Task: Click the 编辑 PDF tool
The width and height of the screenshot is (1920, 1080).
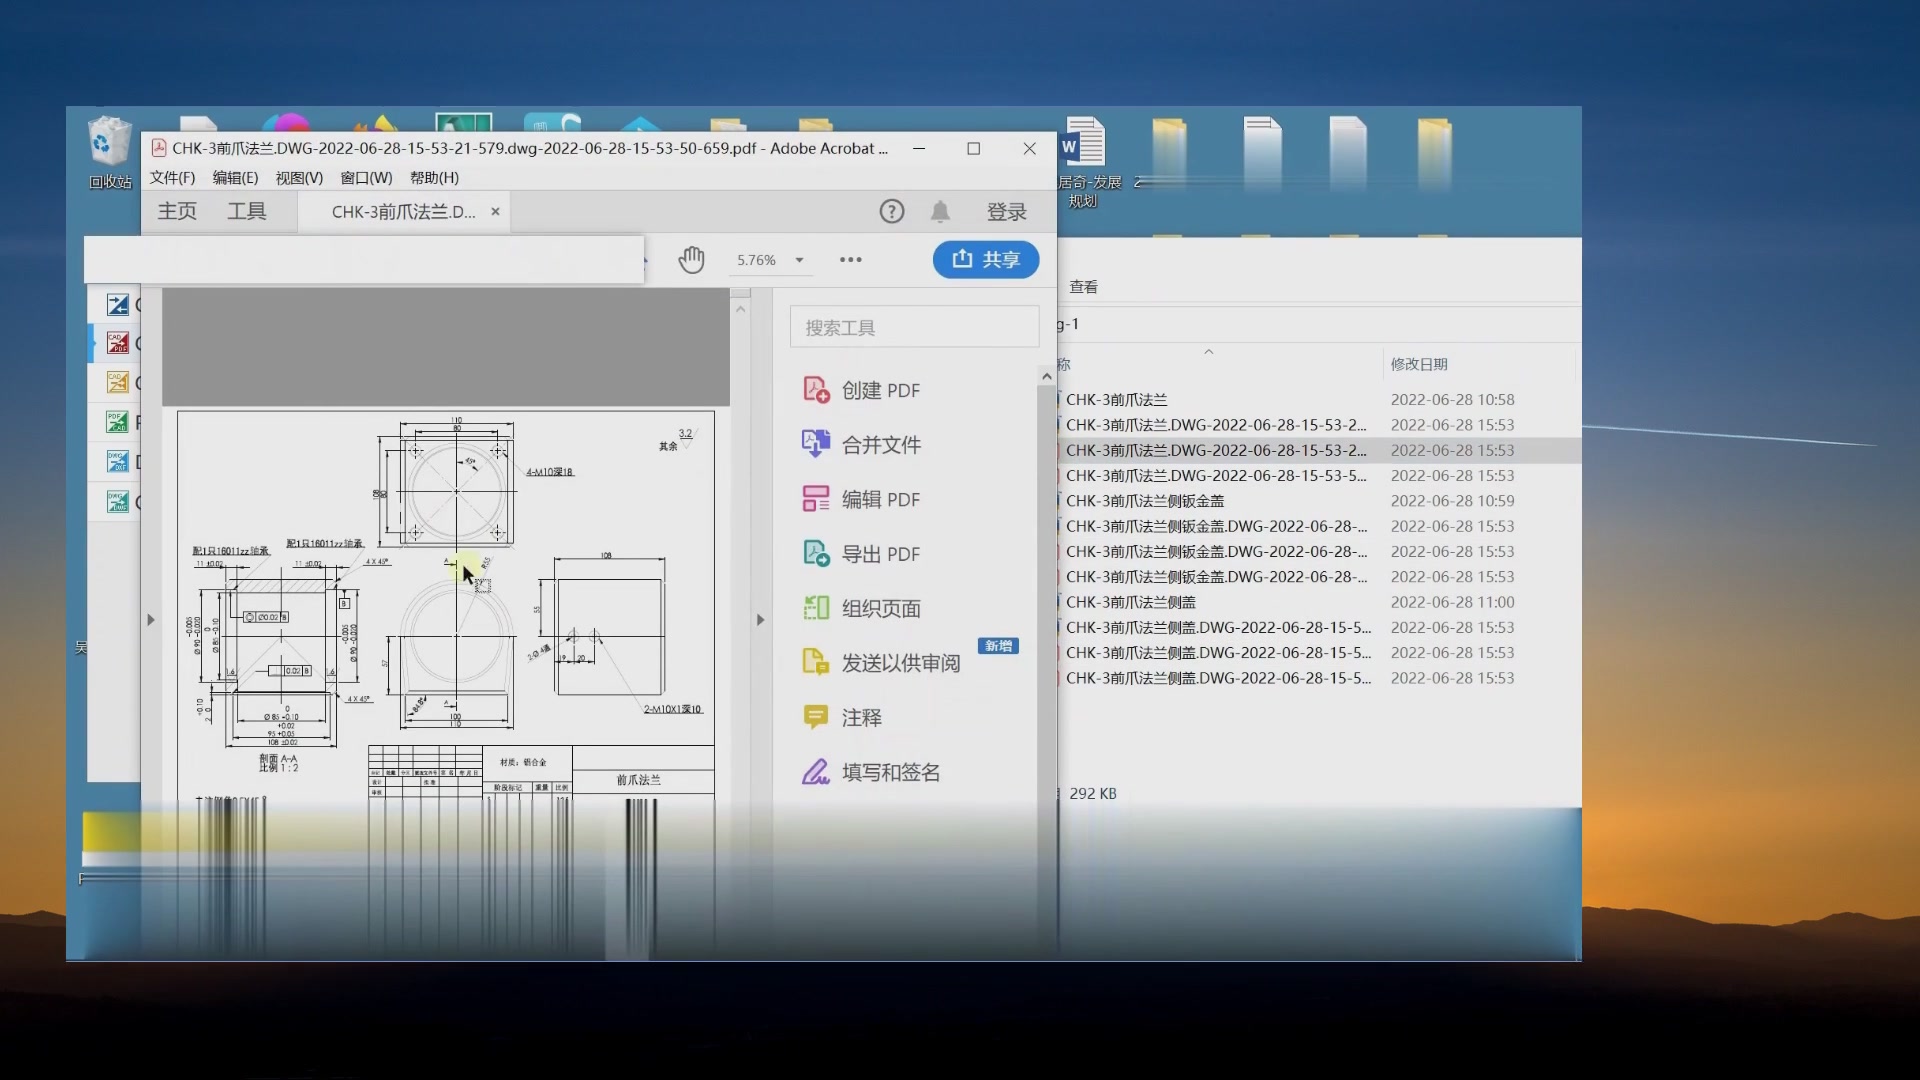Action: [x=861, y=499]
